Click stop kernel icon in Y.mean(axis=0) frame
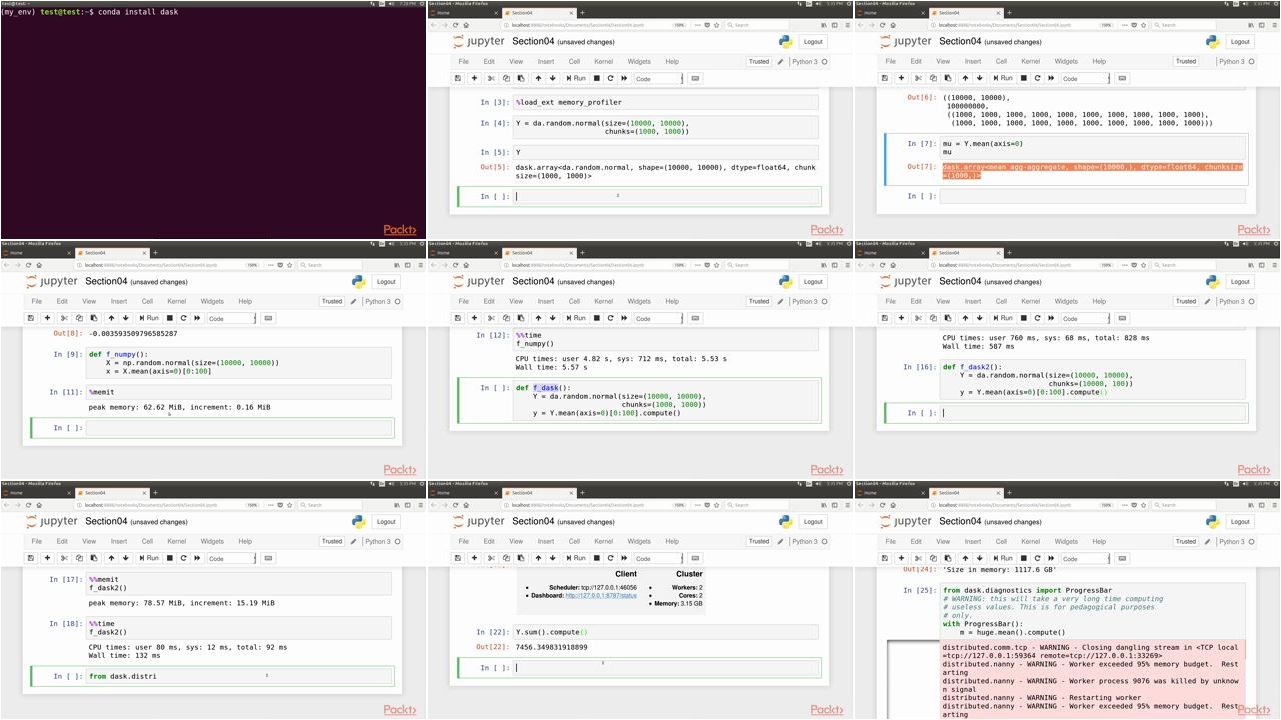 (x=1023, y=78)
